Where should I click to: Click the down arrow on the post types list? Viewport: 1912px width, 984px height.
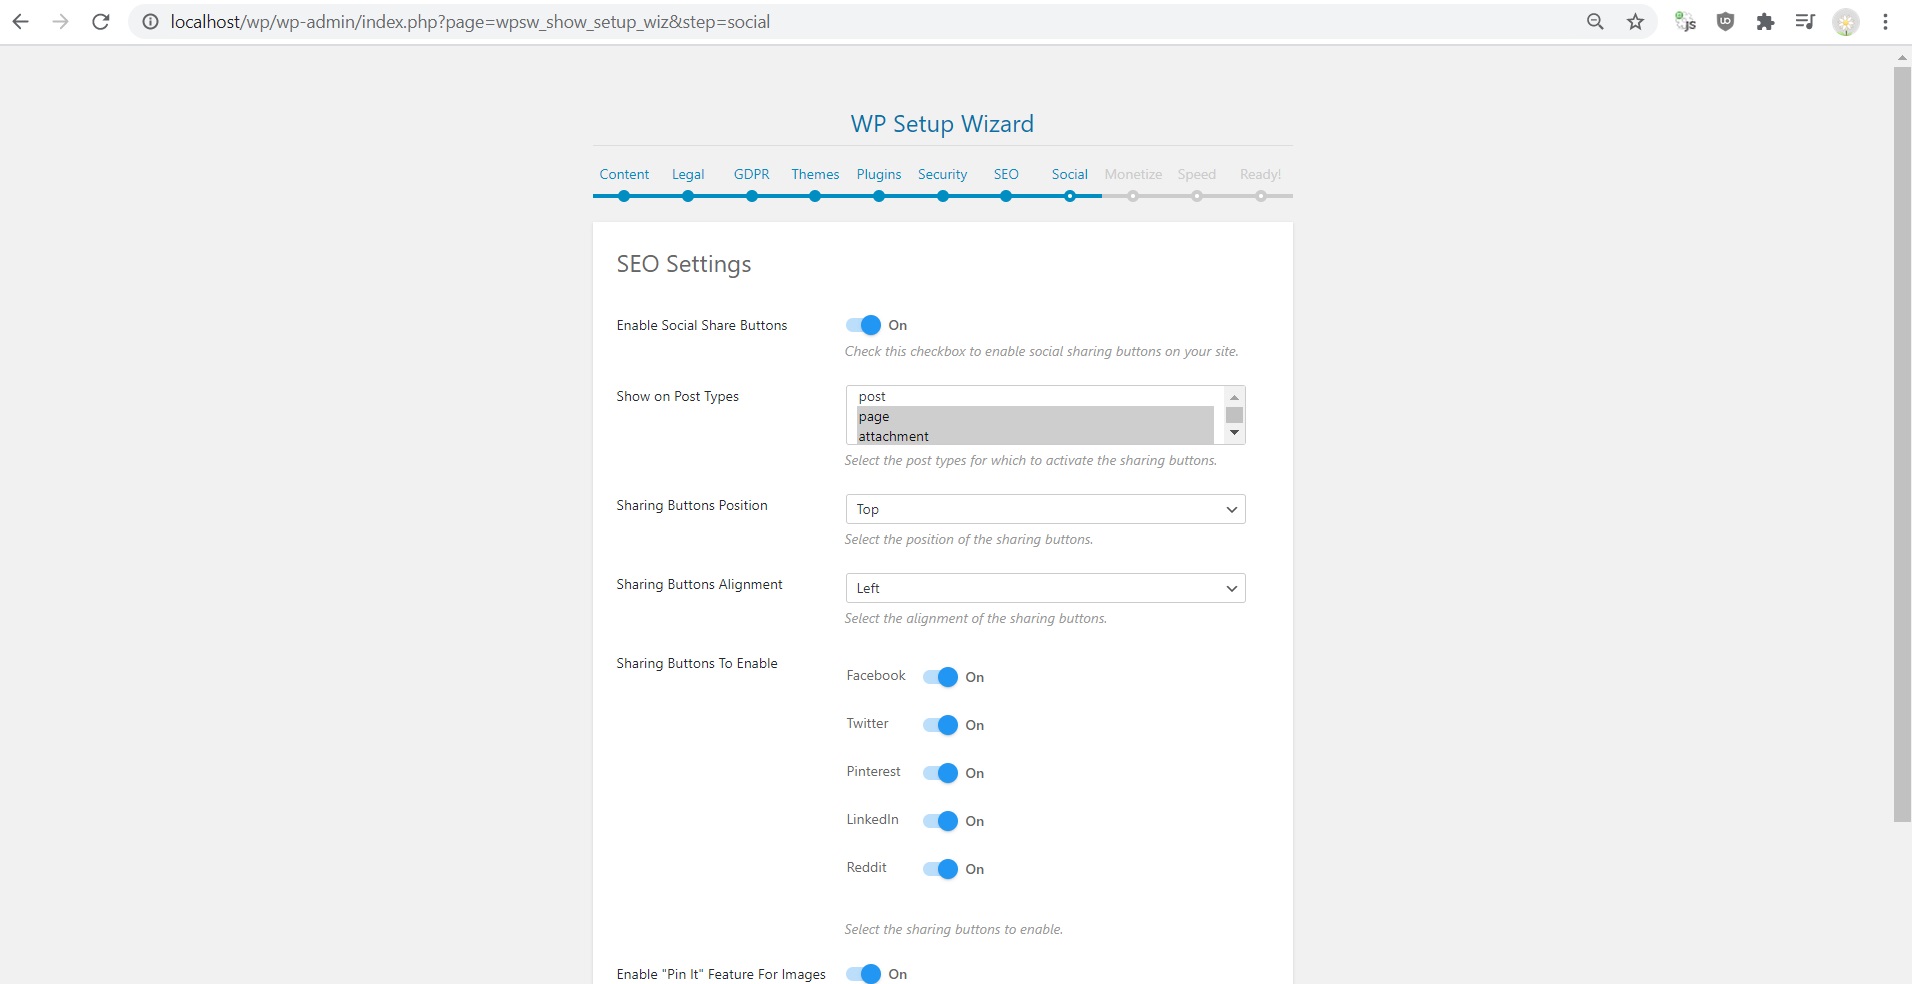(x=1234, y=432)
